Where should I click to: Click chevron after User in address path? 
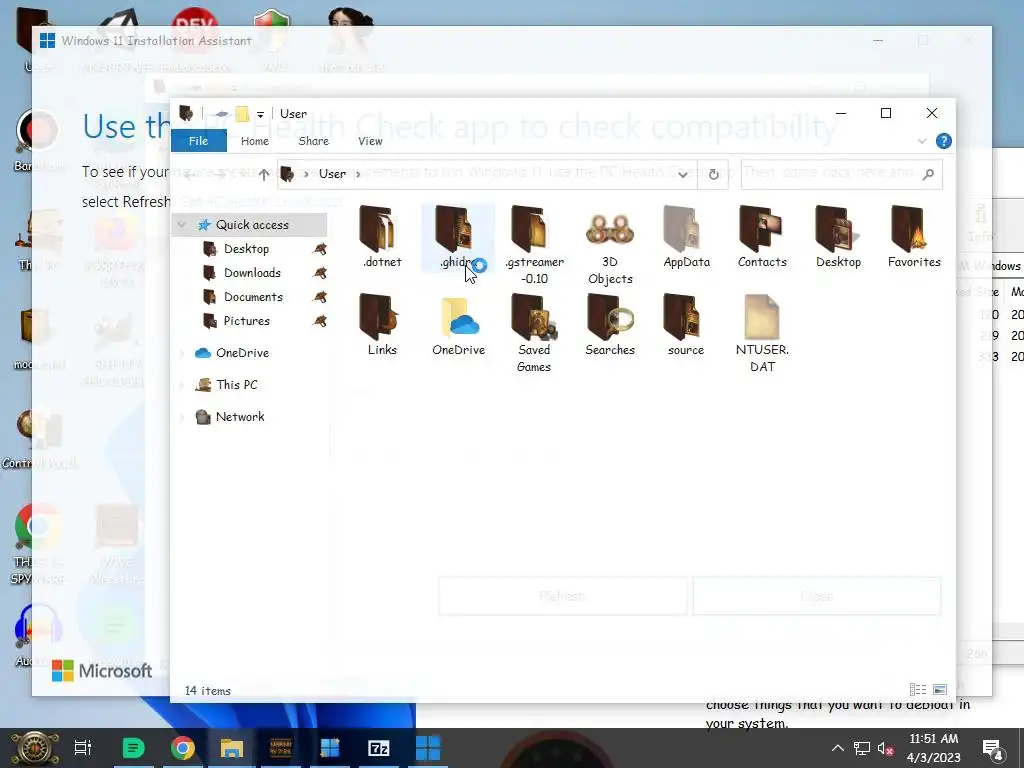pyautogui.click(x=358, y=174)
